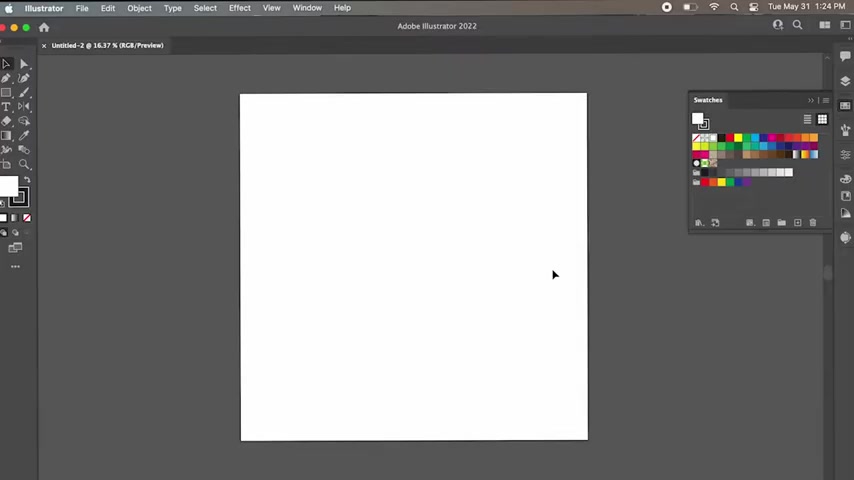Screen dimensions: 854x480
Task: Create a New Swatch
Action: (797, 223)
